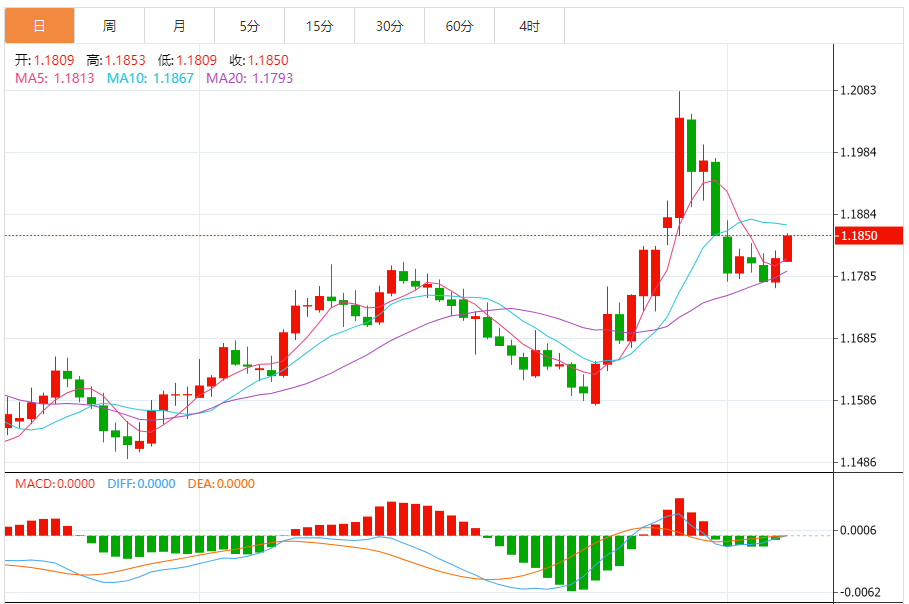This screenshot has height=604, width=909.
Task: Switch to the 周 weekly tab
Action: [110, 26]
